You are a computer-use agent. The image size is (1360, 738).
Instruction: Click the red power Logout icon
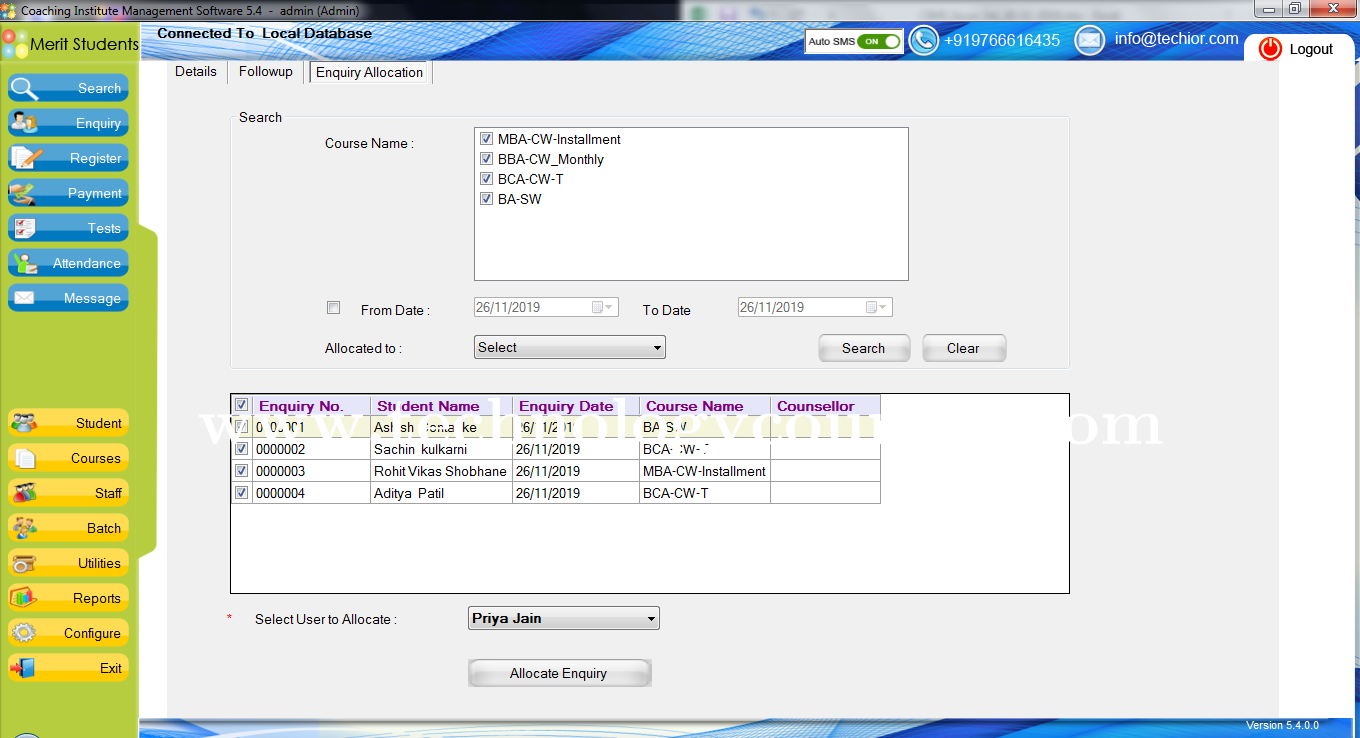(x=1270, y=49)
